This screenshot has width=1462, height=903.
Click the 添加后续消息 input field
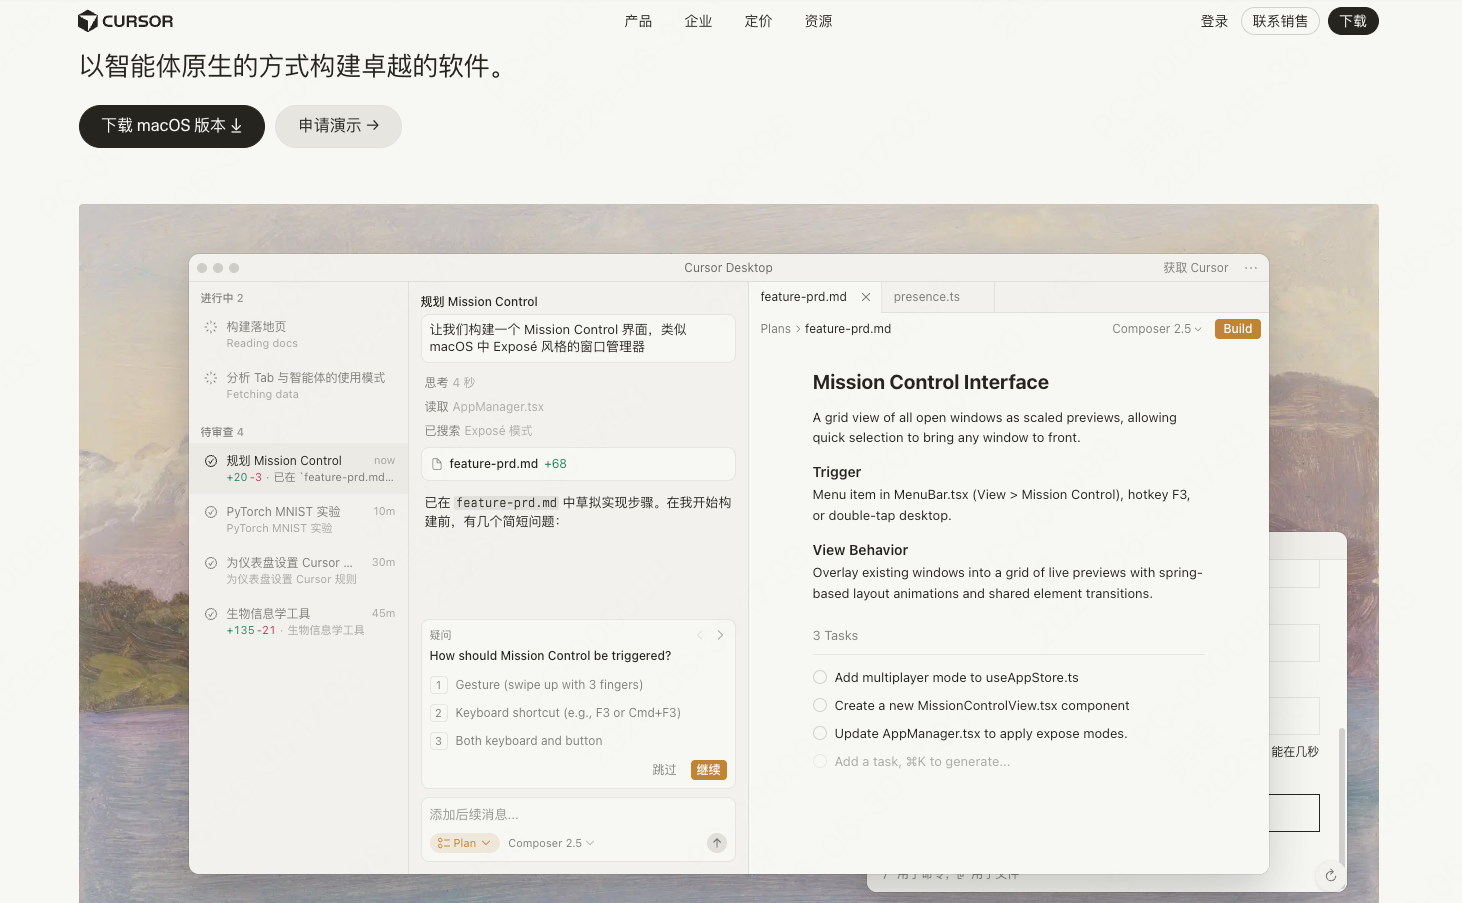(x=578, y=814)
